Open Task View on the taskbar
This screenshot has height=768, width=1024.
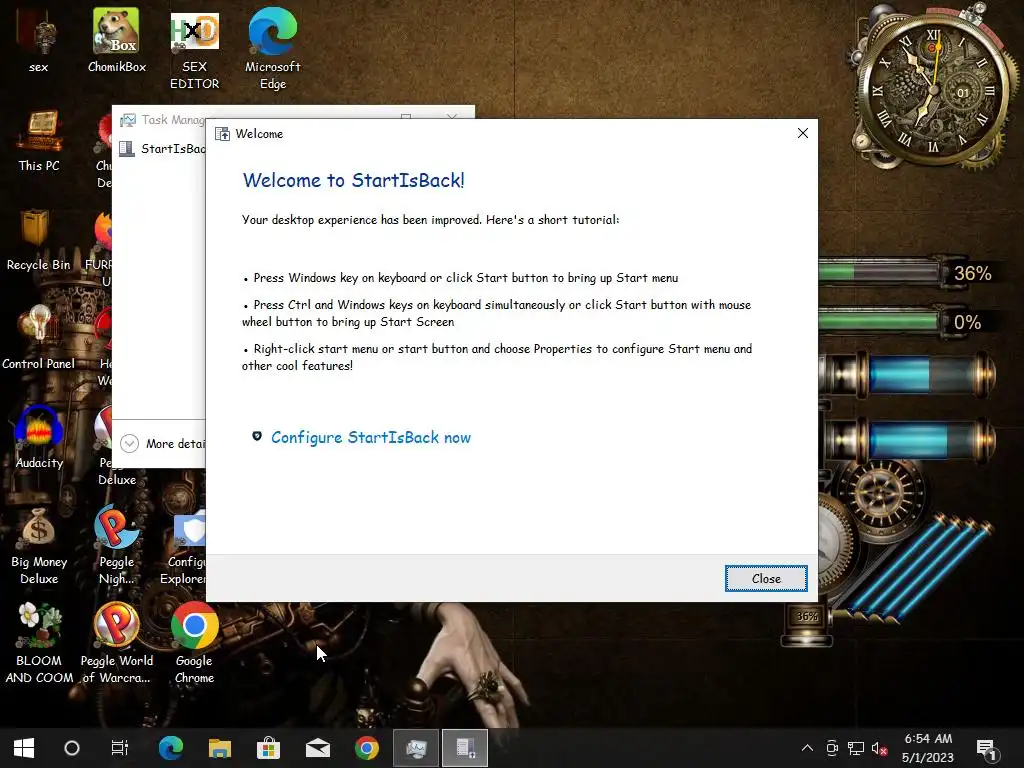pos(120,748)
